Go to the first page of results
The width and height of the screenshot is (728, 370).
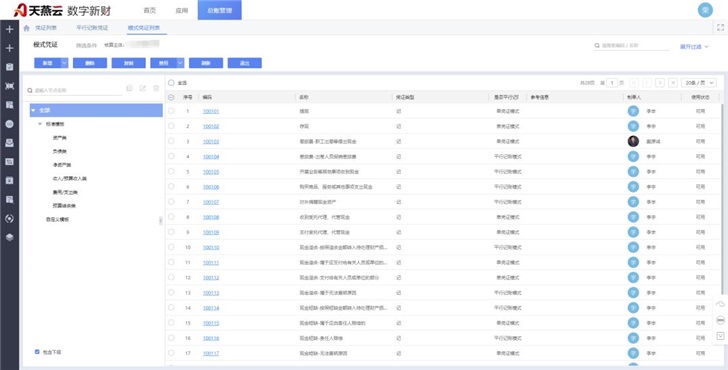click(634, 83)
